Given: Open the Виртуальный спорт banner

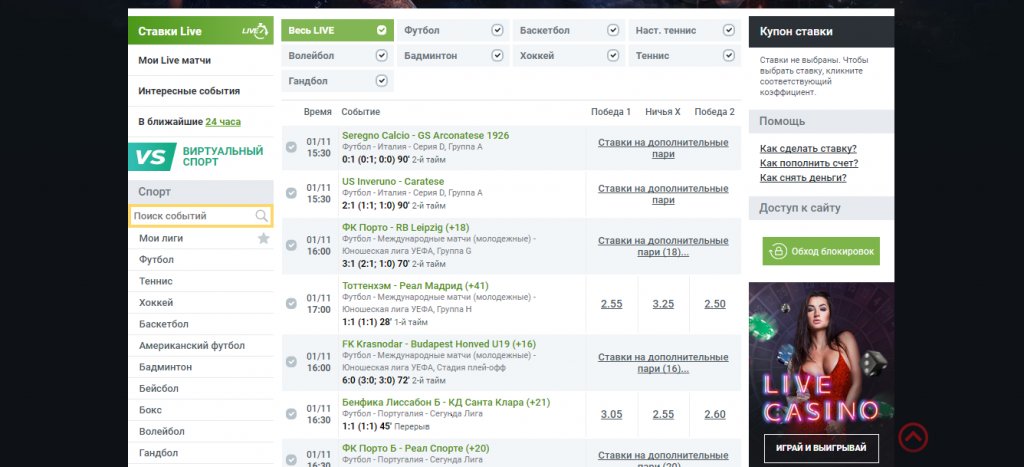Looking at the screenshot, I should coord(200,157).
